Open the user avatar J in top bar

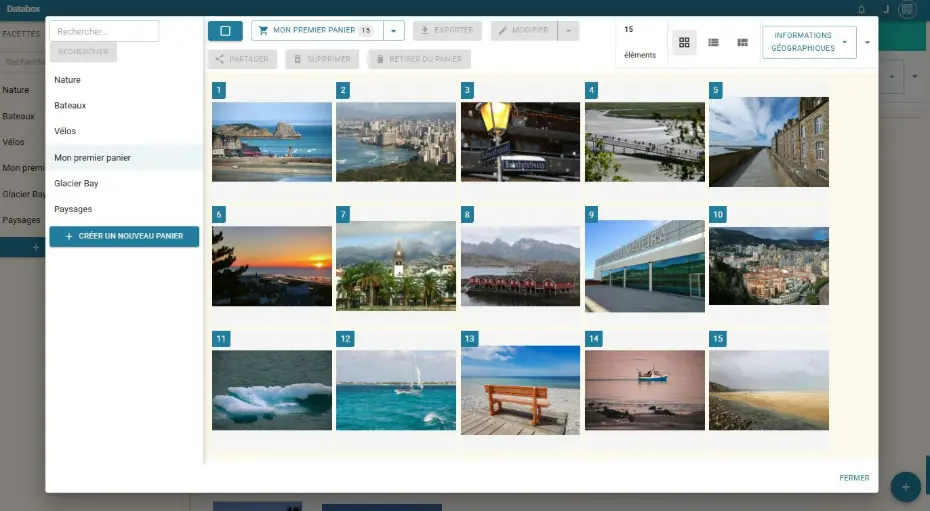(x=886, y=9)
